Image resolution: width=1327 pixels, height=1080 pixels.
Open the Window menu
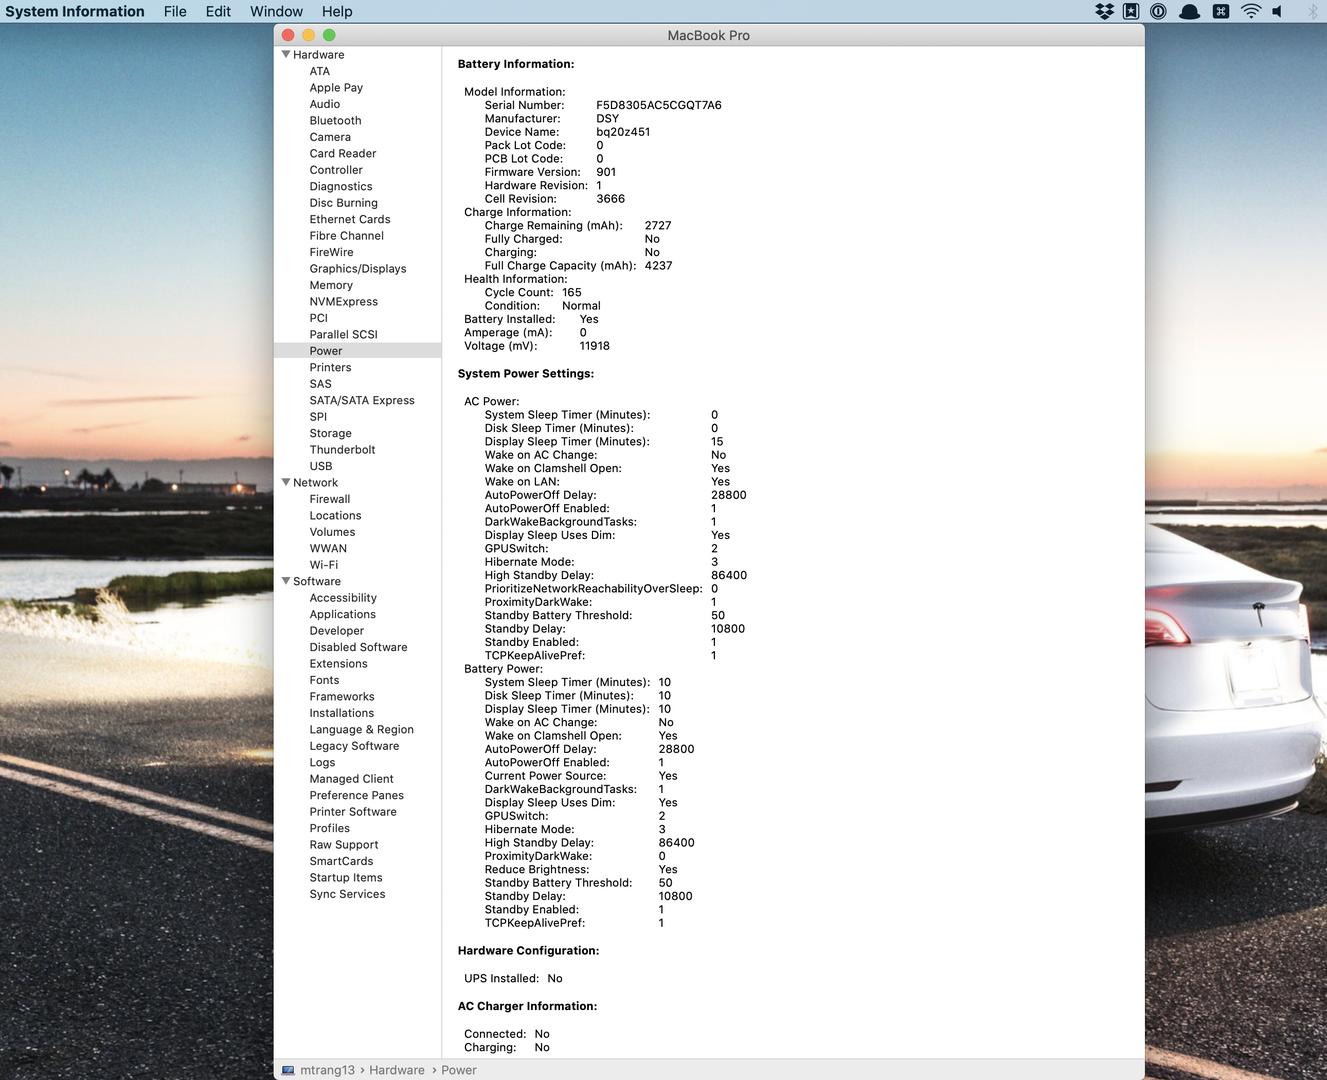(x=276, y=11)
